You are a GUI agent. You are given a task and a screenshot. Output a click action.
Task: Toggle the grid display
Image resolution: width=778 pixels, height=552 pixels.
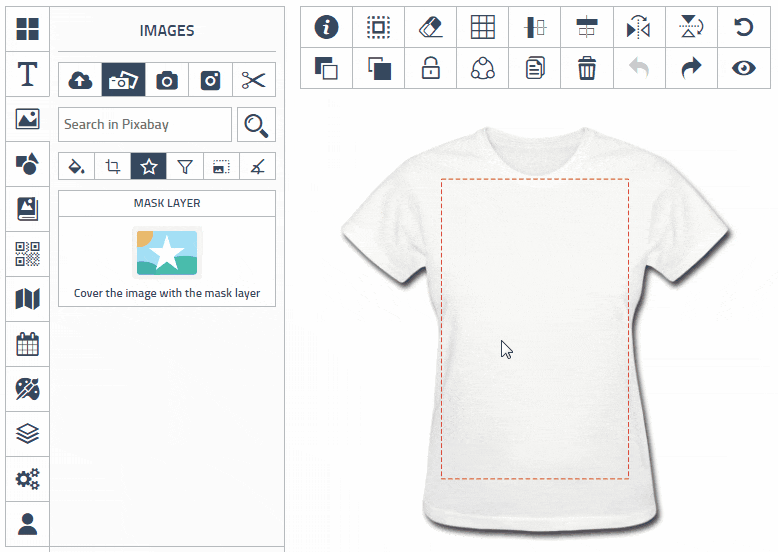click(482, 27)
